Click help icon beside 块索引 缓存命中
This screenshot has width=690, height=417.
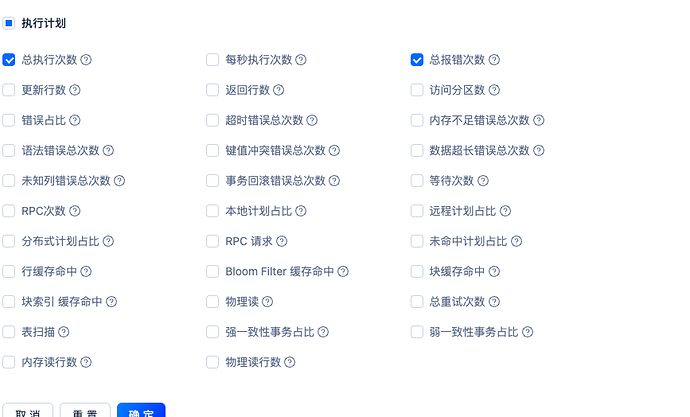click(x=111, y=302)
